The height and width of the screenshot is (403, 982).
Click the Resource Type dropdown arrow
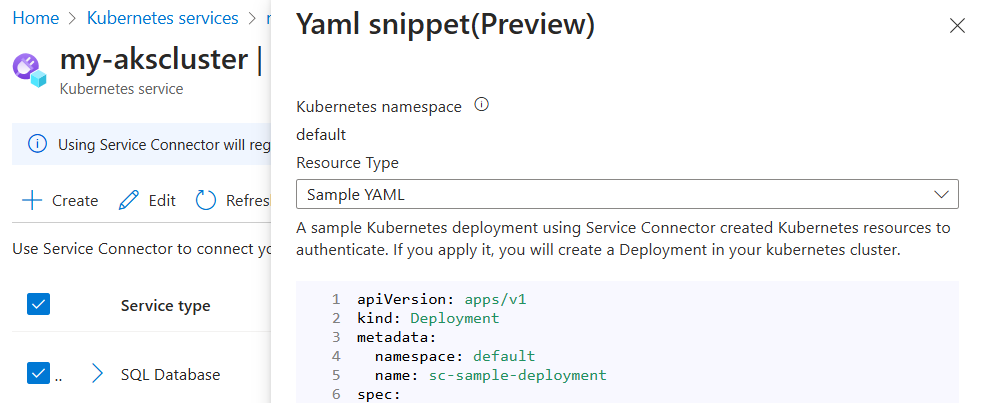click(x=941, y=194)
